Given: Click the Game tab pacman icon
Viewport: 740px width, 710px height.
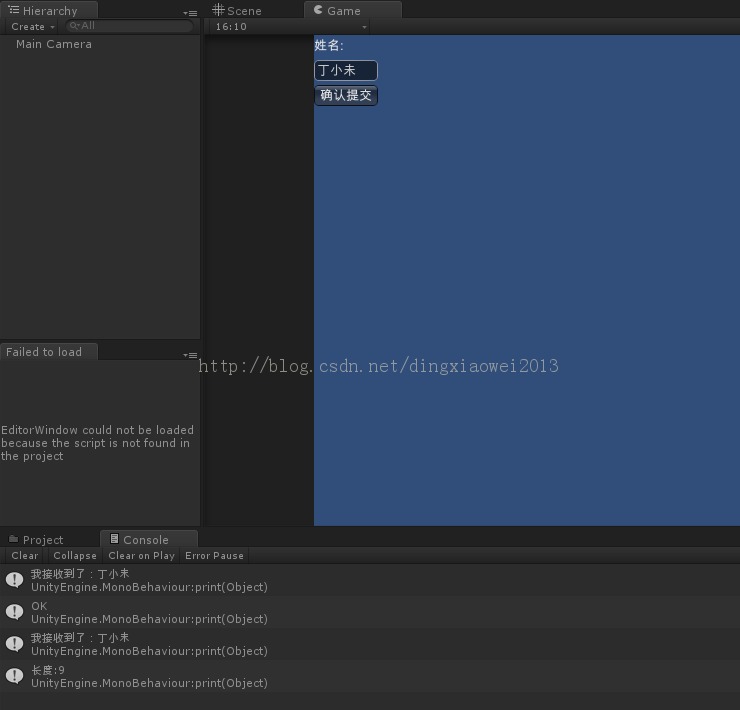Looking at the screenshot, I should coord(318,10).
